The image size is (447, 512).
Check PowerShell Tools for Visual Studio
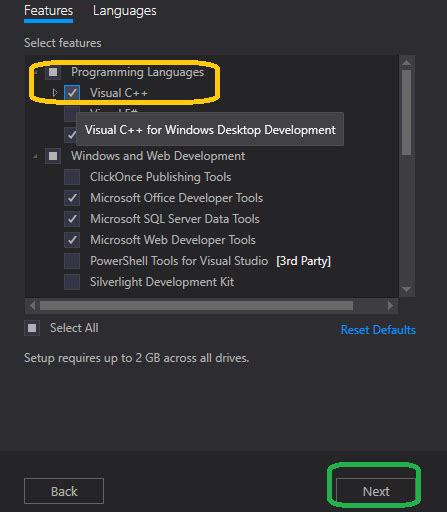point(72,261)
